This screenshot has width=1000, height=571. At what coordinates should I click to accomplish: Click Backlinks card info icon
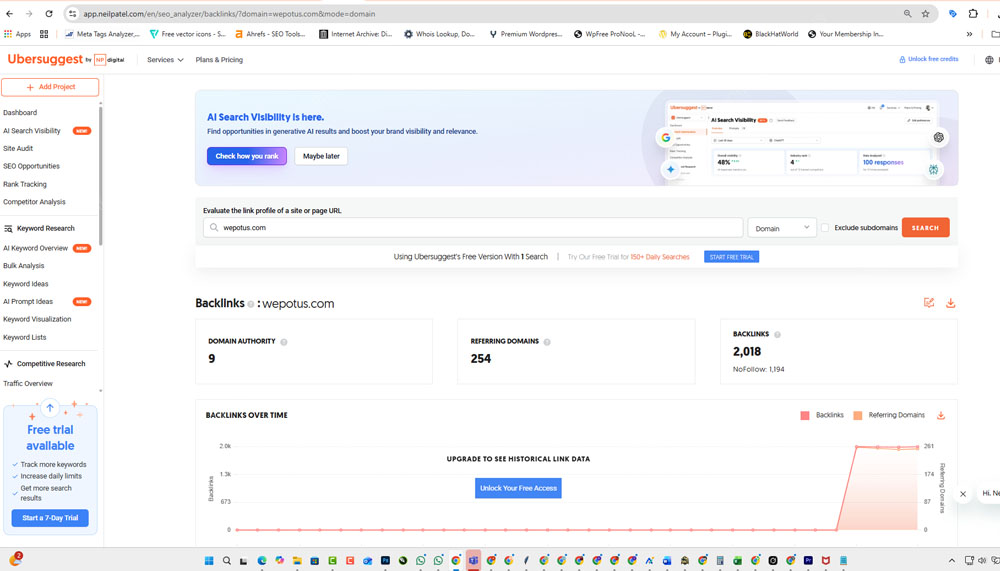pyautogui.click(x=777, y=334)
